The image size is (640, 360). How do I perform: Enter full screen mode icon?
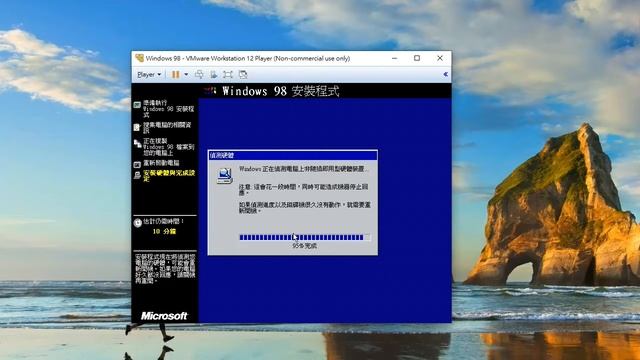click(x=228, y=75)
